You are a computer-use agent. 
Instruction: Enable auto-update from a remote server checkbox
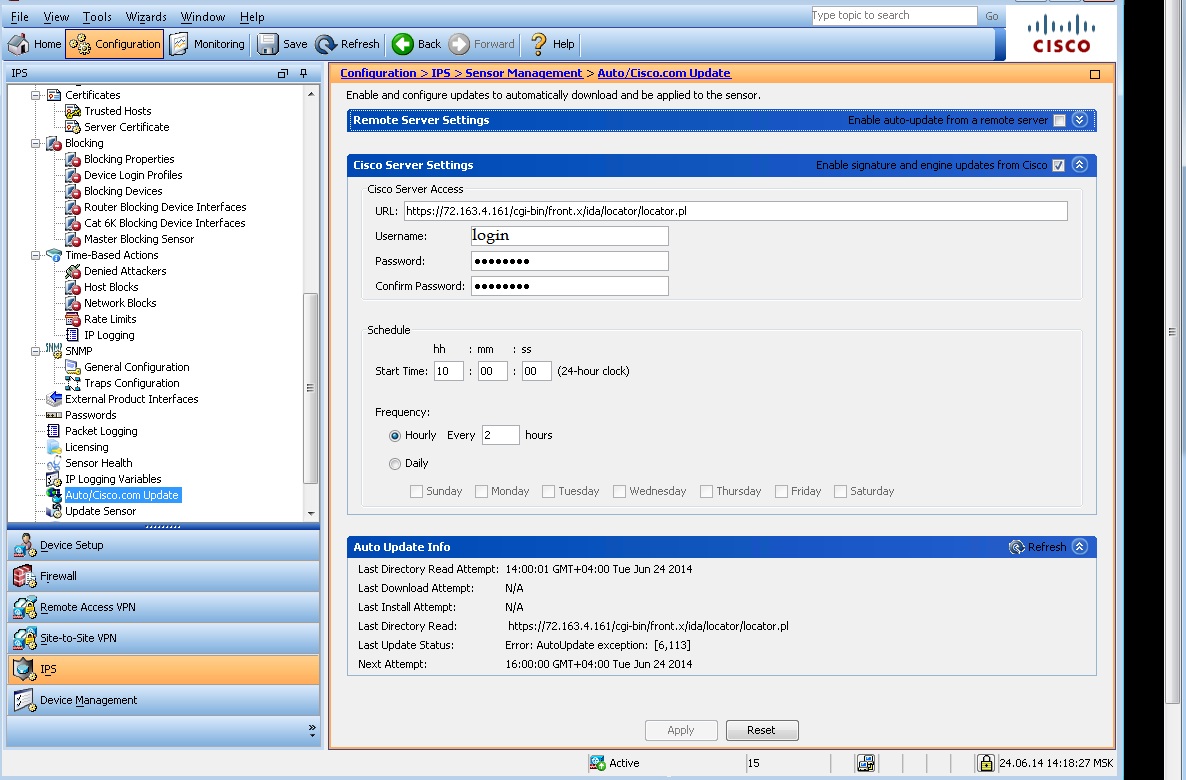(1060, 120)
